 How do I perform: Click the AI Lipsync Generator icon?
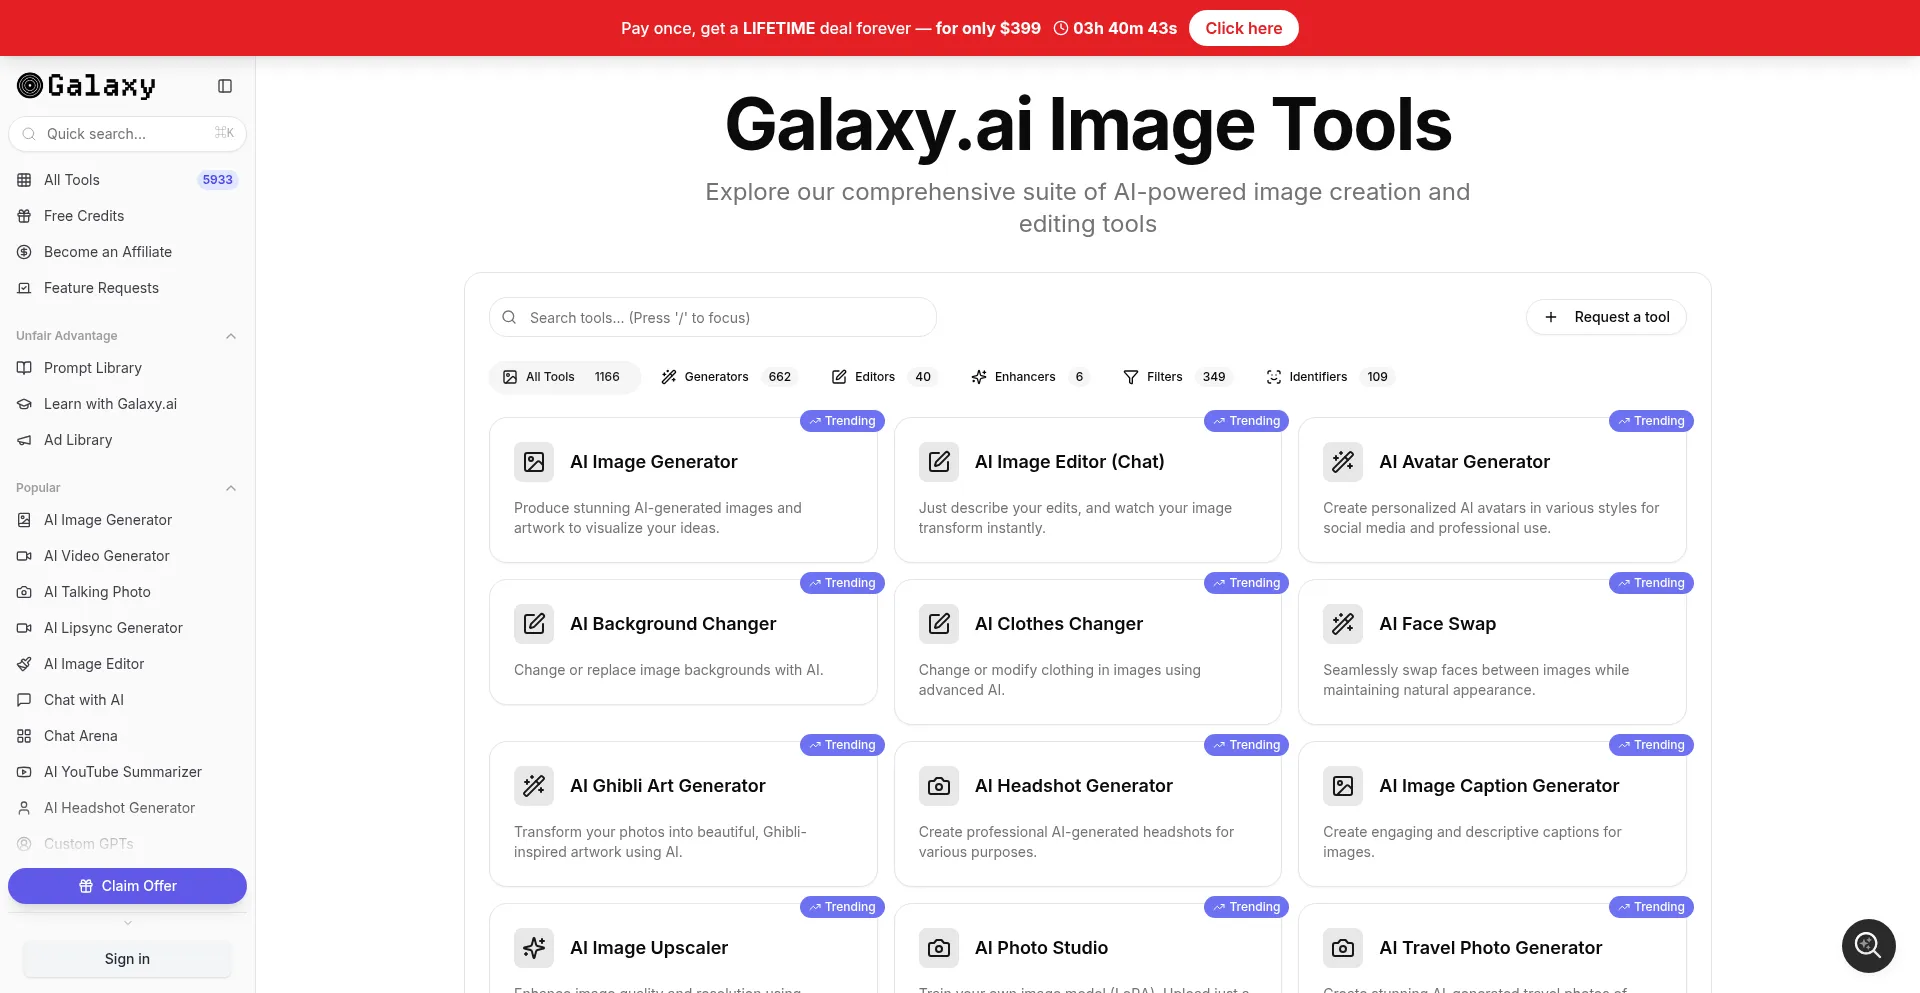coord(24,628)
